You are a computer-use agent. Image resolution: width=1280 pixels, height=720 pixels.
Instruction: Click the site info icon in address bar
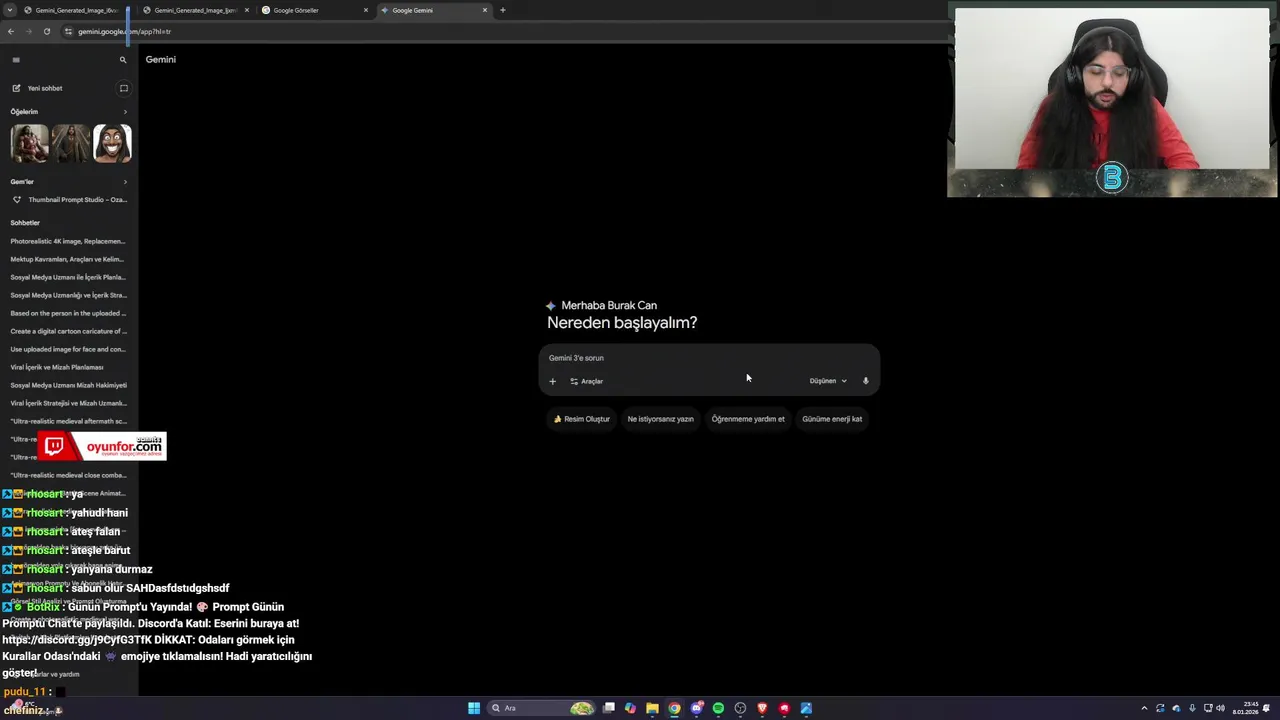68,31
